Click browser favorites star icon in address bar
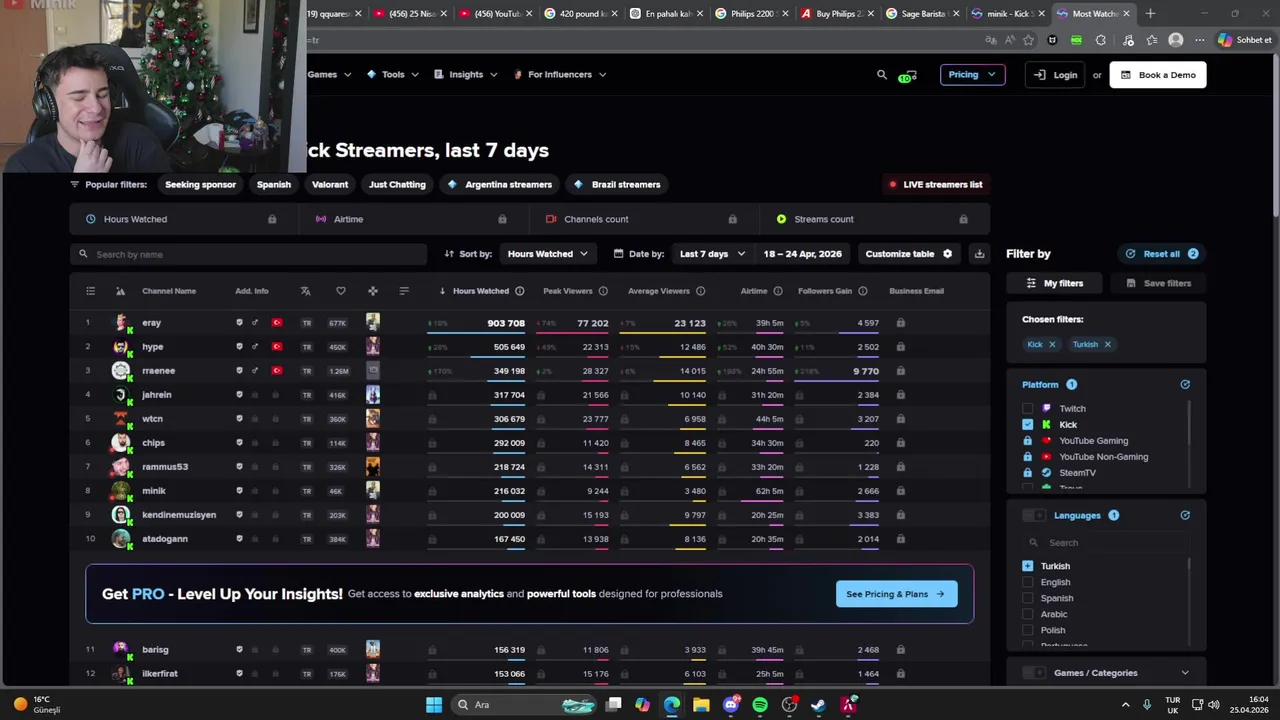The image size is (1280, 720). [1028, 40]
